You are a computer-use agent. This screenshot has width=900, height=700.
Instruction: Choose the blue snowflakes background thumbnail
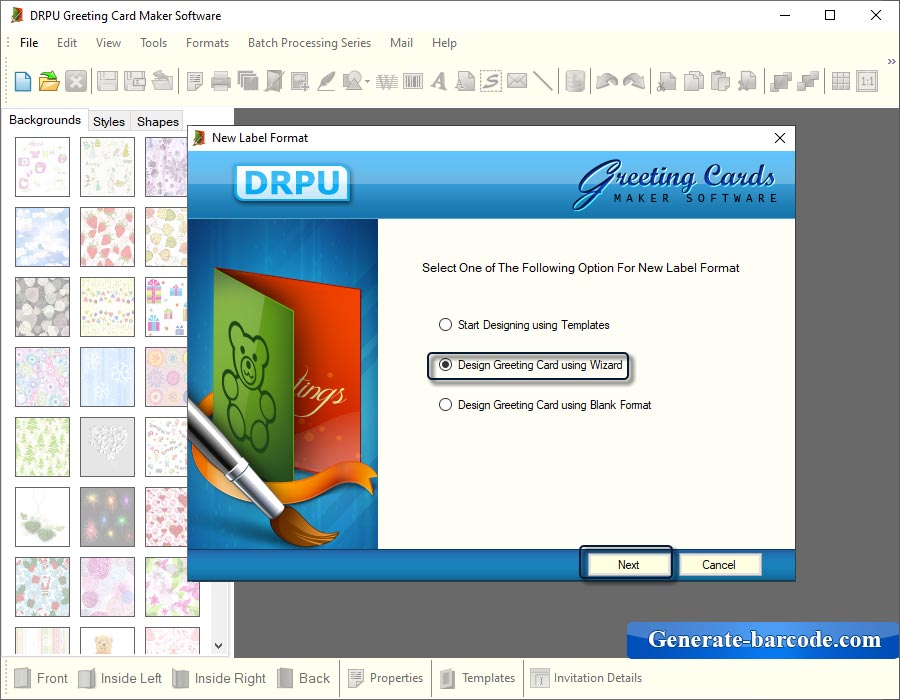(x=107, y=377)
